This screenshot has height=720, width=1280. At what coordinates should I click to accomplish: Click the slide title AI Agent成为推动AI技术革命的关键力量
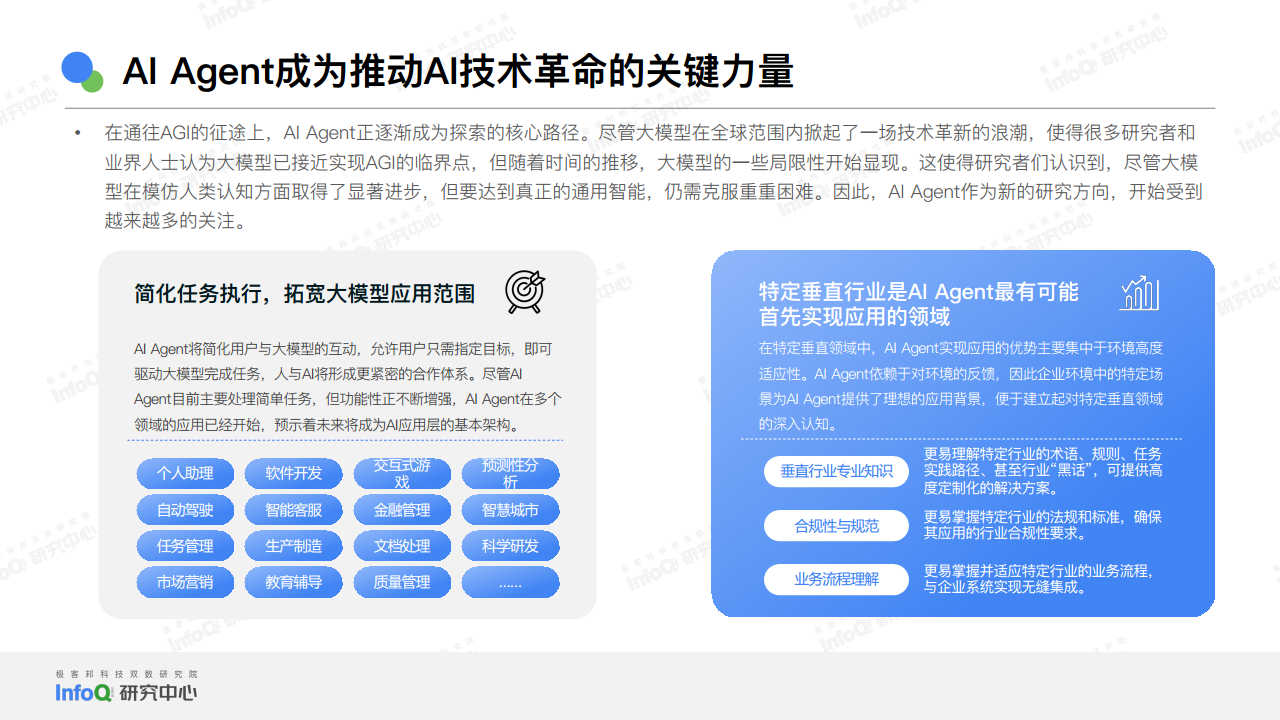pyautogui.click(x=458, y=72)
